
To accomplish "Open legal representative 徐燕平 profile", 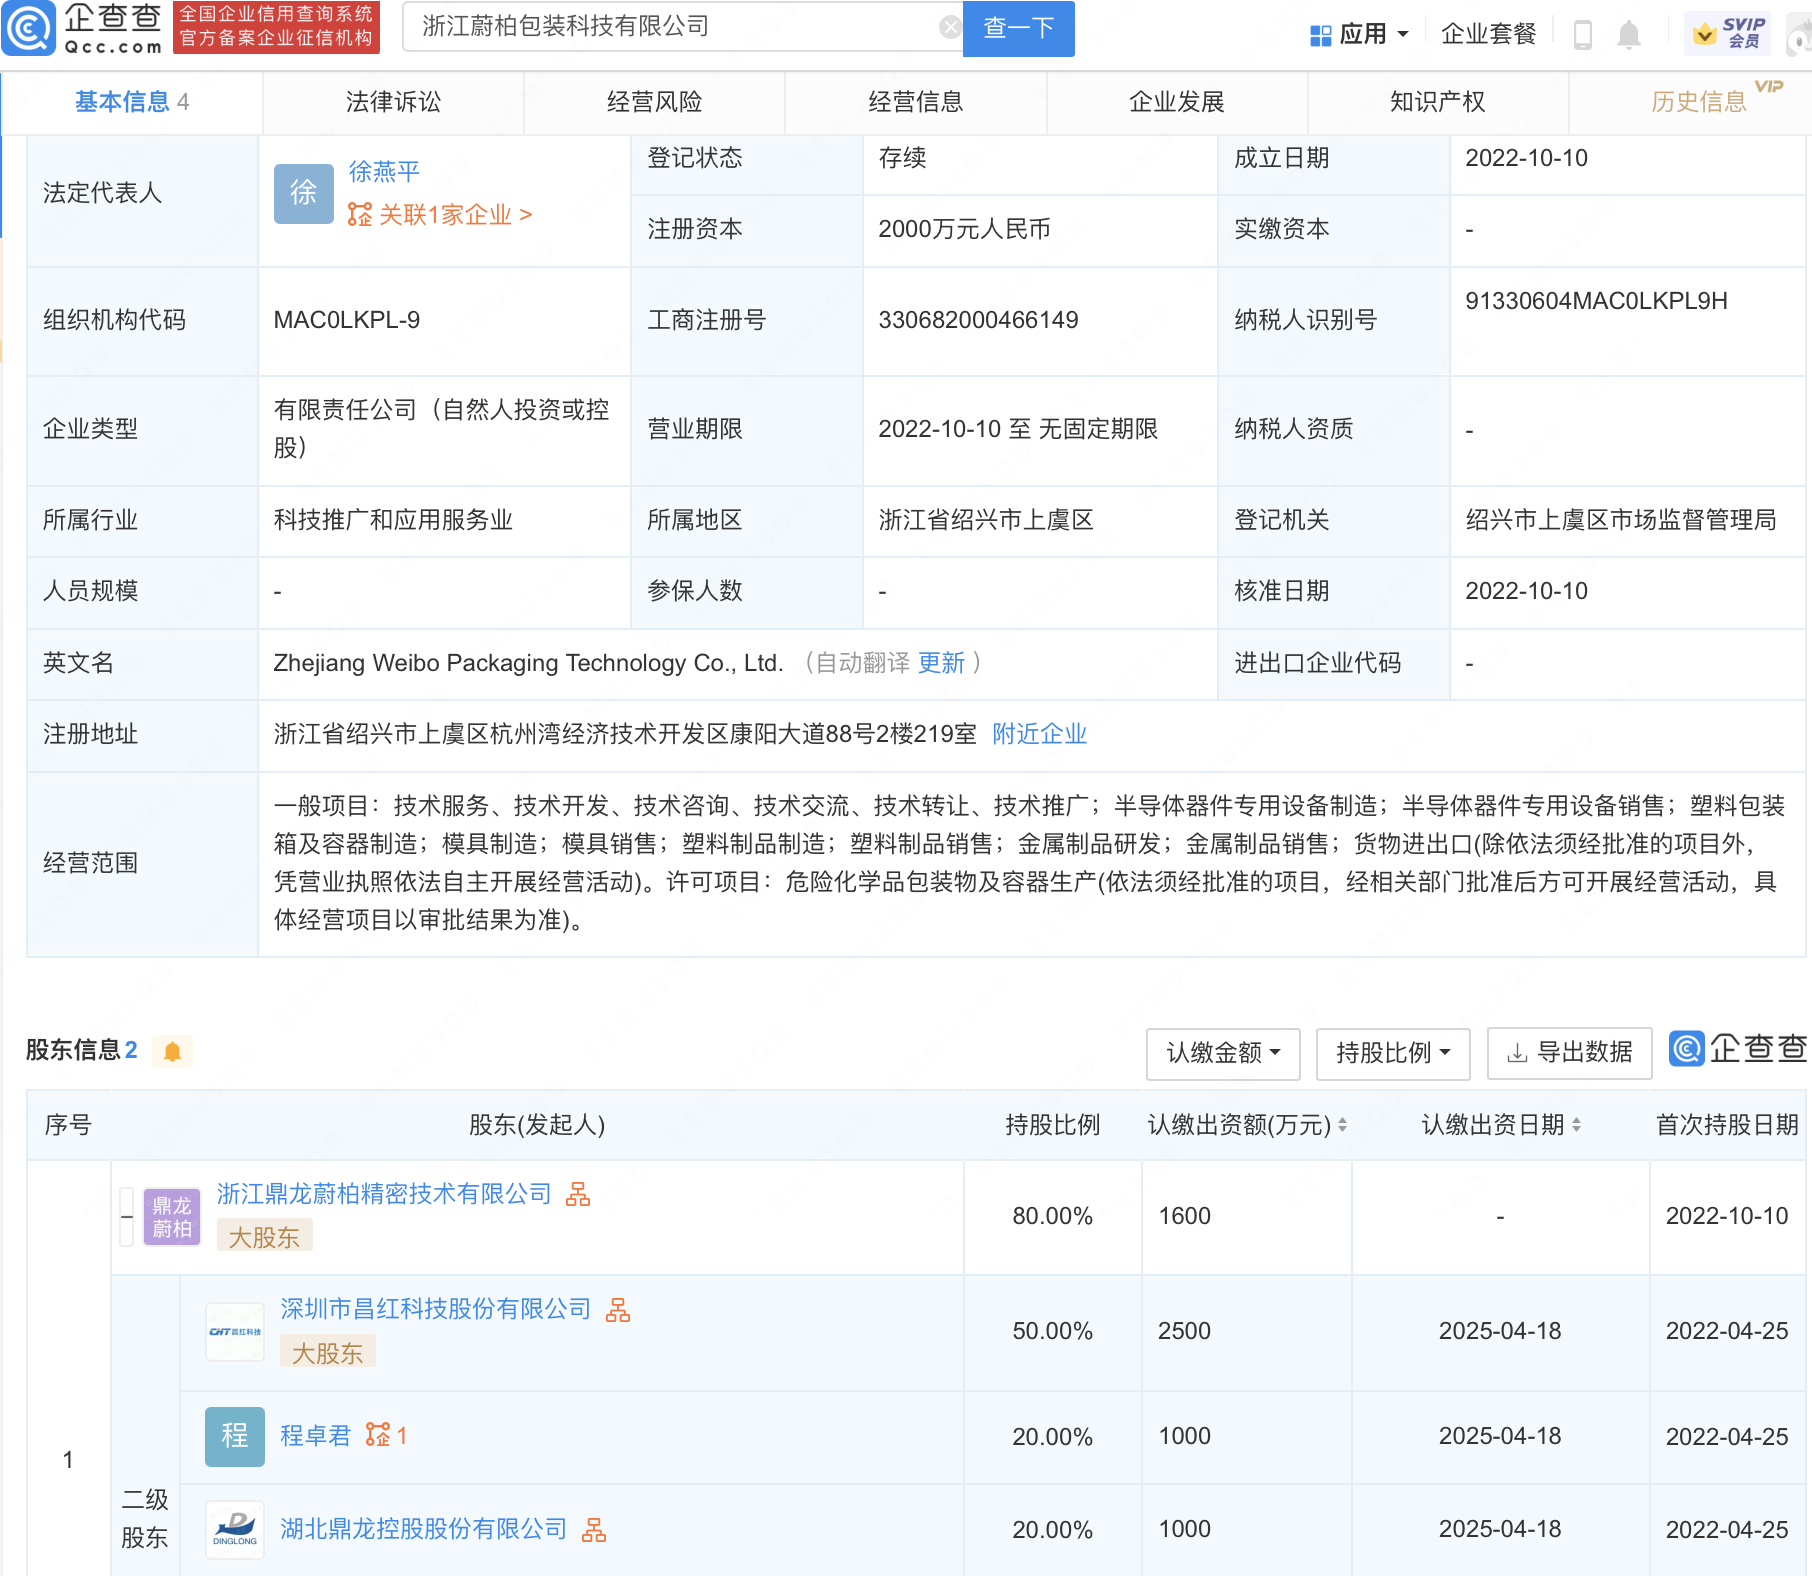I will (384, 171).
